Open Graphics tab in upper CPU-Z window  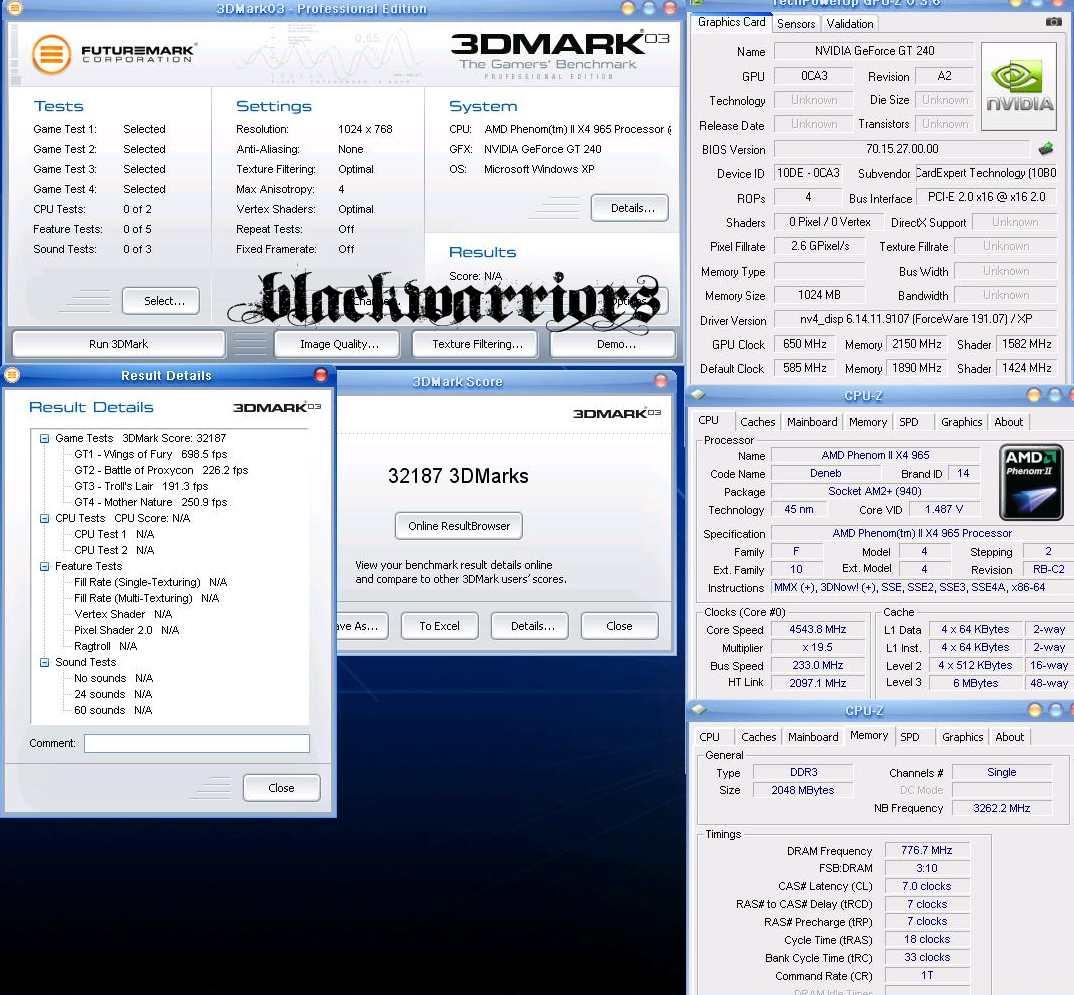tap(961, 422)
